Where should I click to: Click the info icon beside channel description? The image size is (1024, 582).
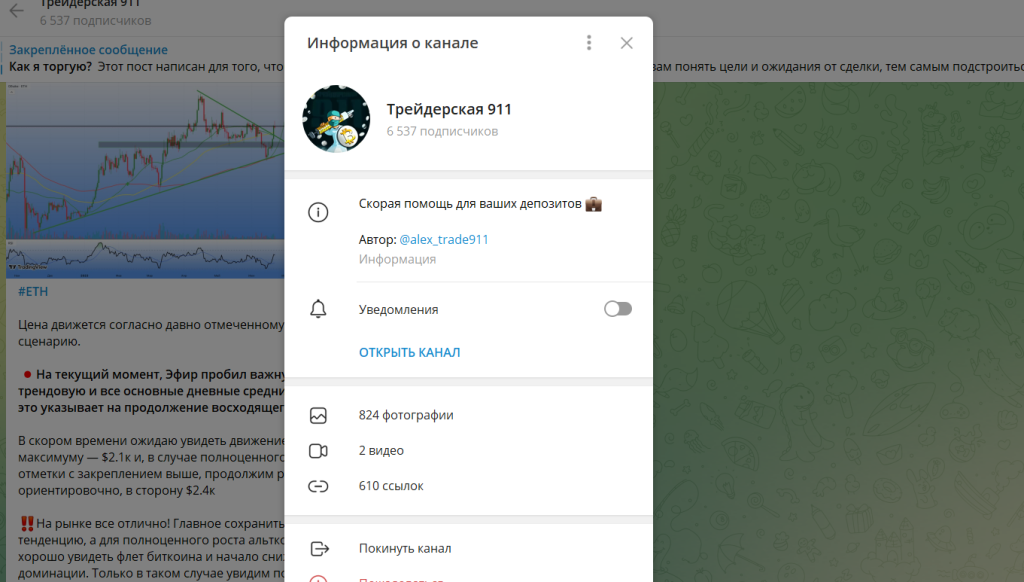pos(318,212)
